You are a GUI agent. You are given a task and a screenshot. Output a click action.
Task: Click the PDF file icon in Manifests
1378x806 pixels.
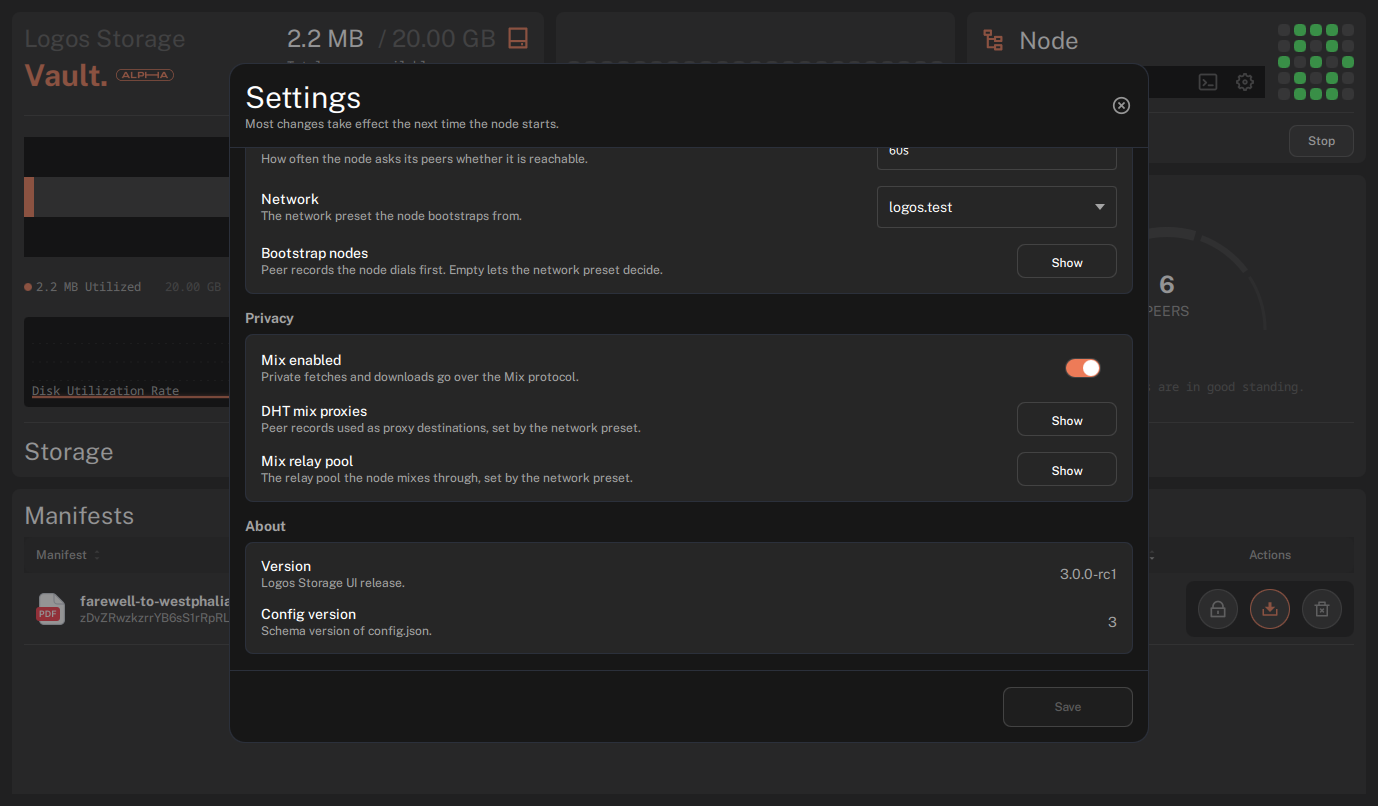coord(50,608)
